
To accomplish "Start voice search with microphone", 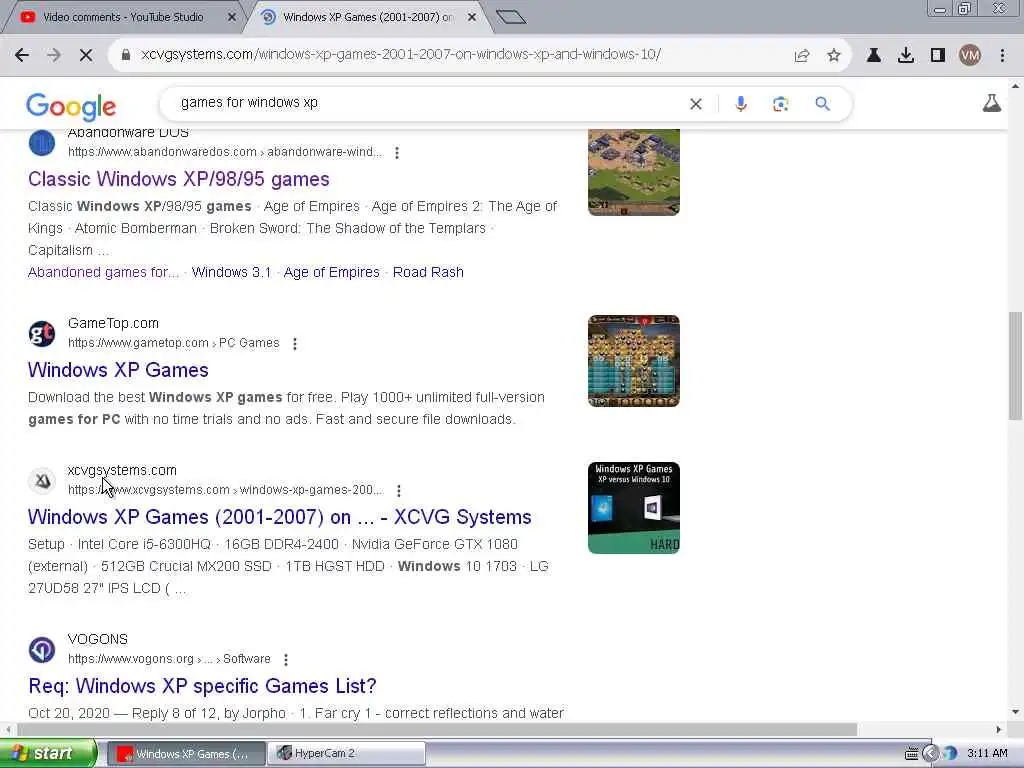I will 741,104.
